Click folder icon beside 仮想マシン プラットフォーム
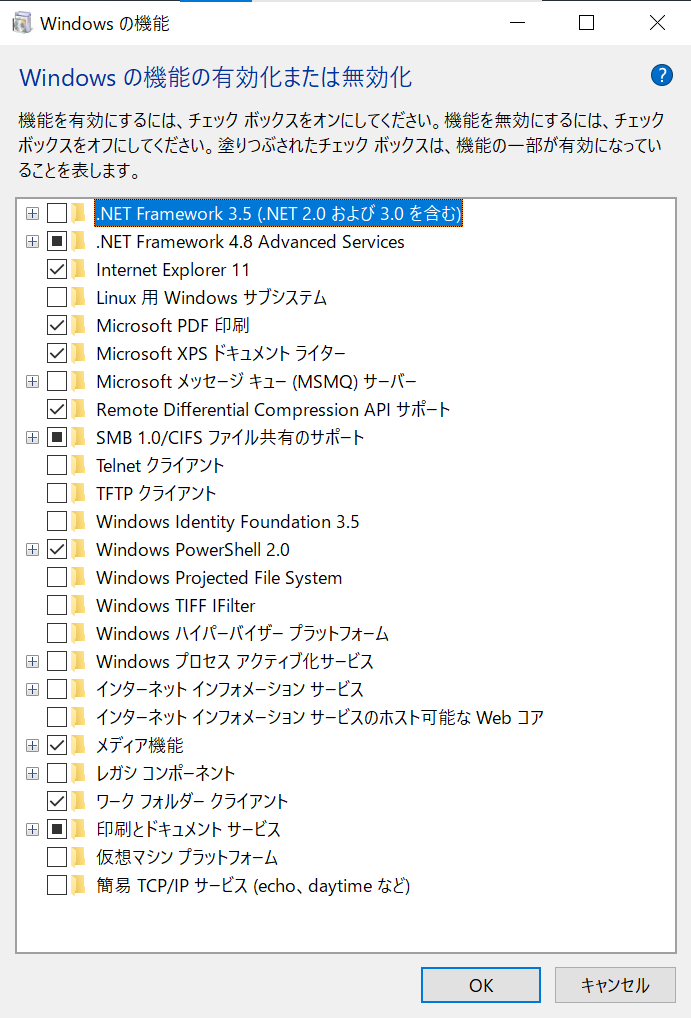 (79, 857)
